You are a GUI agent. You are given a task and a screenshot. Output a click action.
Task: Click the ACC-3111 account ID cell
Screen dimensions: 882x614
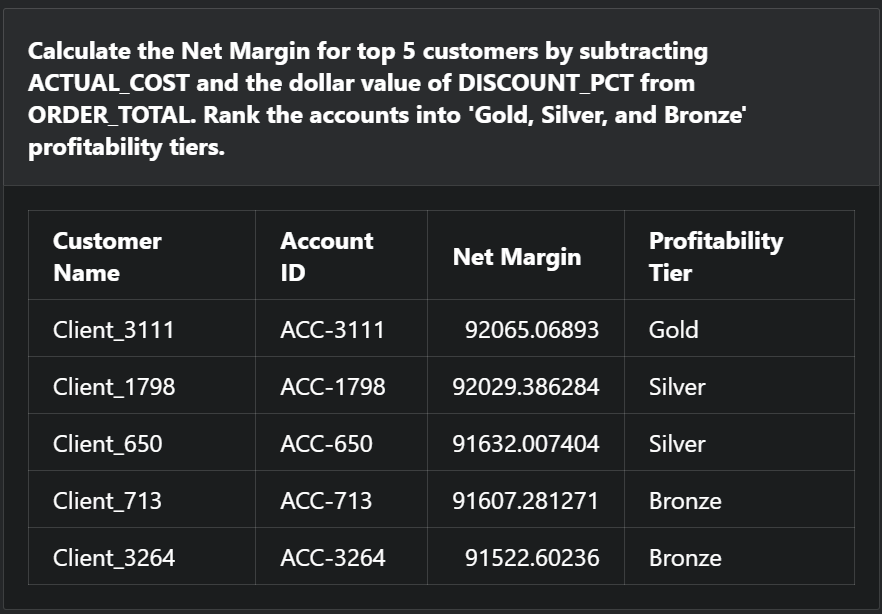tap(332, 329)
